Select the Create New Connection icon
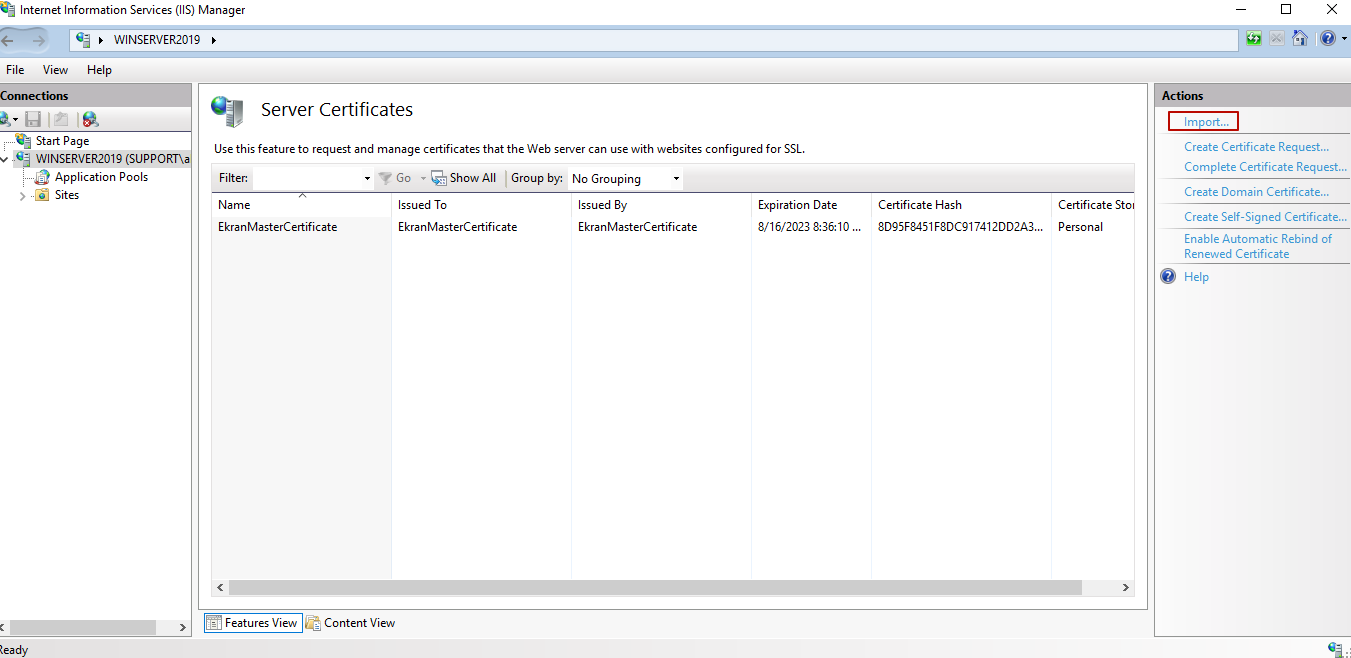Screen dimensions: 1351x658 (7, 119)
